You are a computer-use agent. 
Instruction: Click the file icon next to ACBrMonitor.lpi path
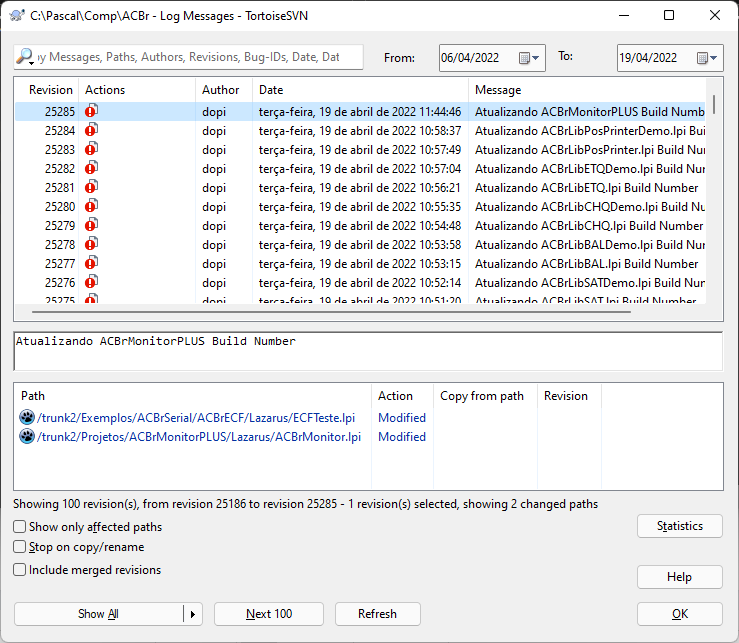tap(27, 436)
